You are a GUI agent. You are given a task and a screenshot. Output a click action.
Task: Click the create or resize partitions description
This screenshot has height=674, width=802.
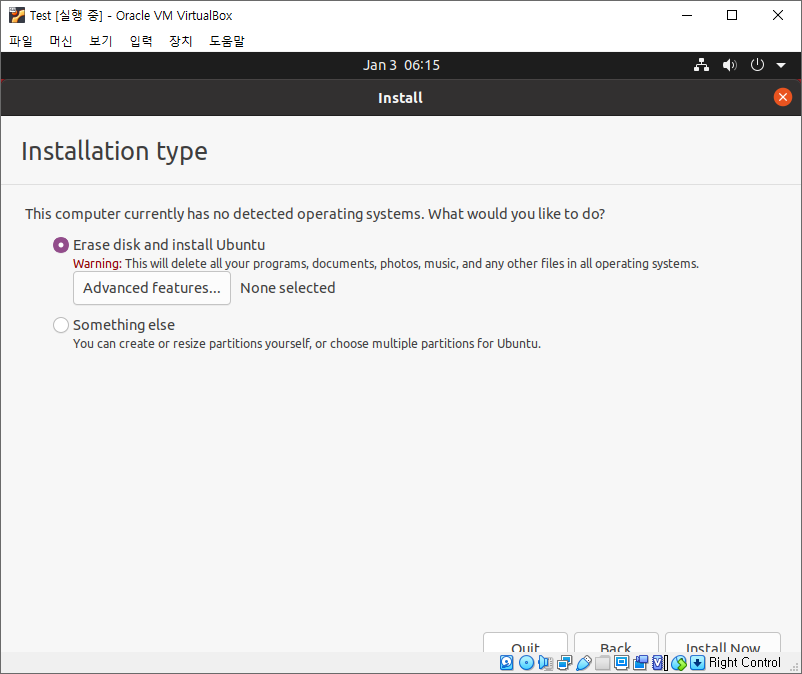tap(307, 344)
